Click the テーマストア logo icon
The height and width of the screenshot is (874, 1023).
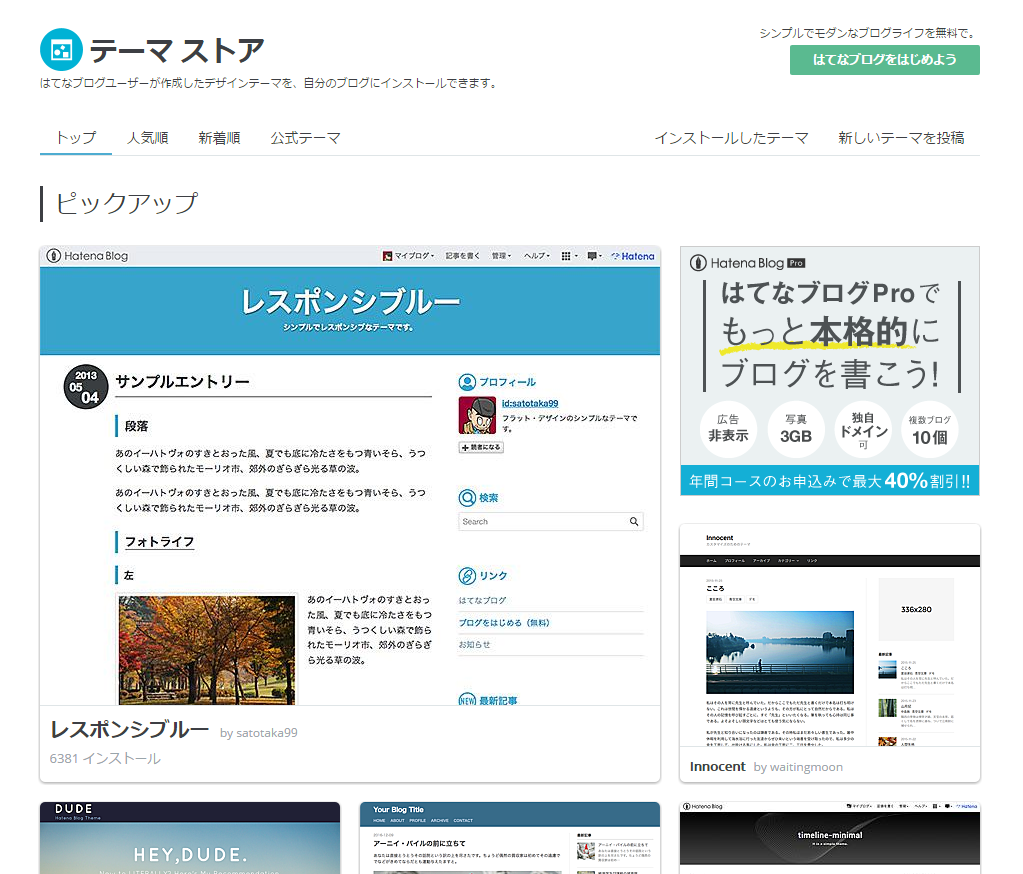(61, 49)
